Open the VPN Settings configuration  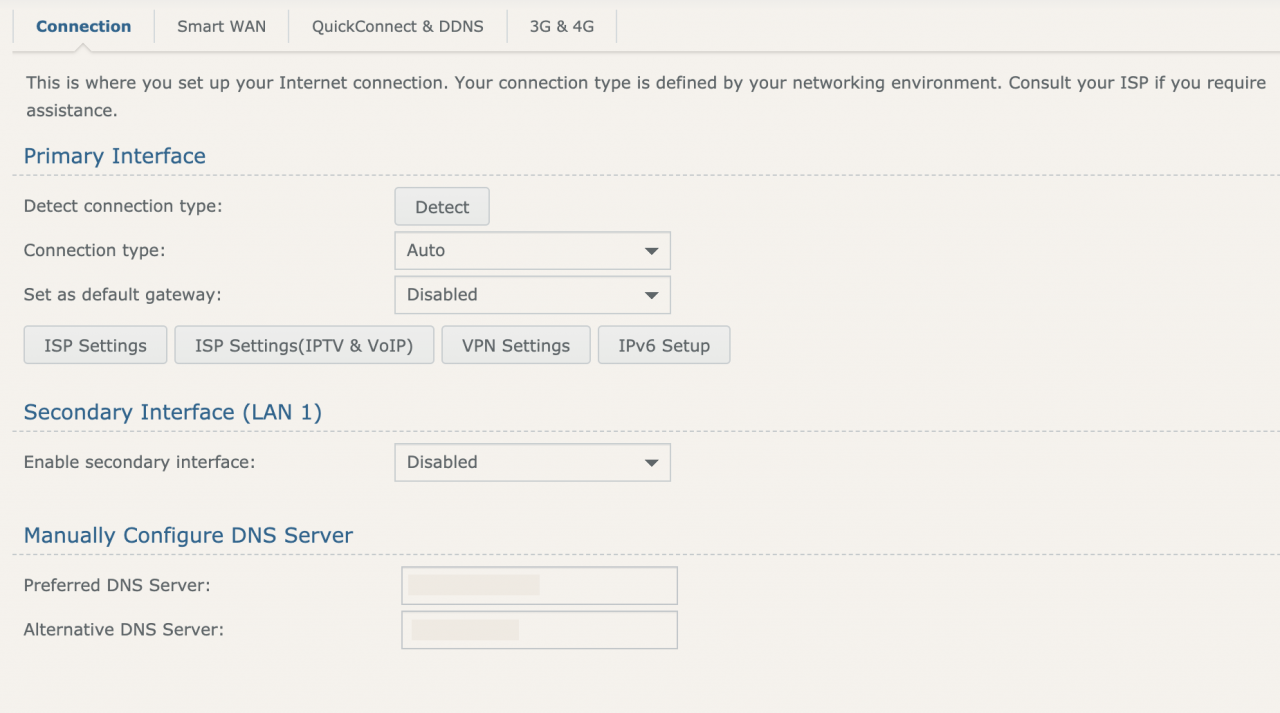(515, 344)
